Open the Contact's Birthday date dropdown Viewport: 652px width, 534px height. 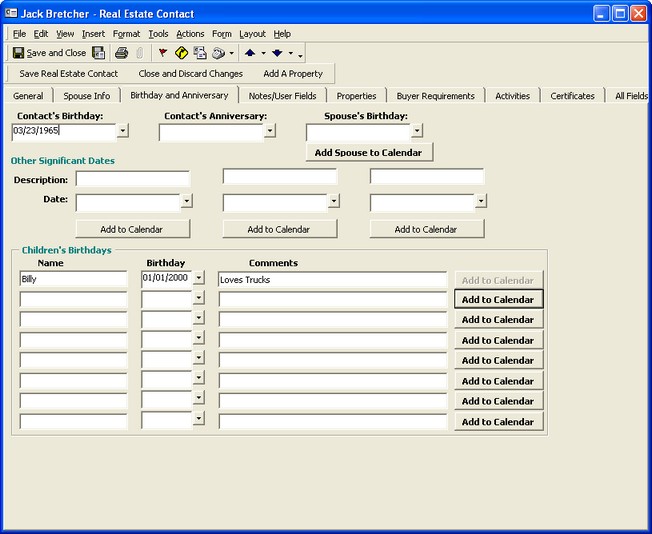click(x=123, y=131)
